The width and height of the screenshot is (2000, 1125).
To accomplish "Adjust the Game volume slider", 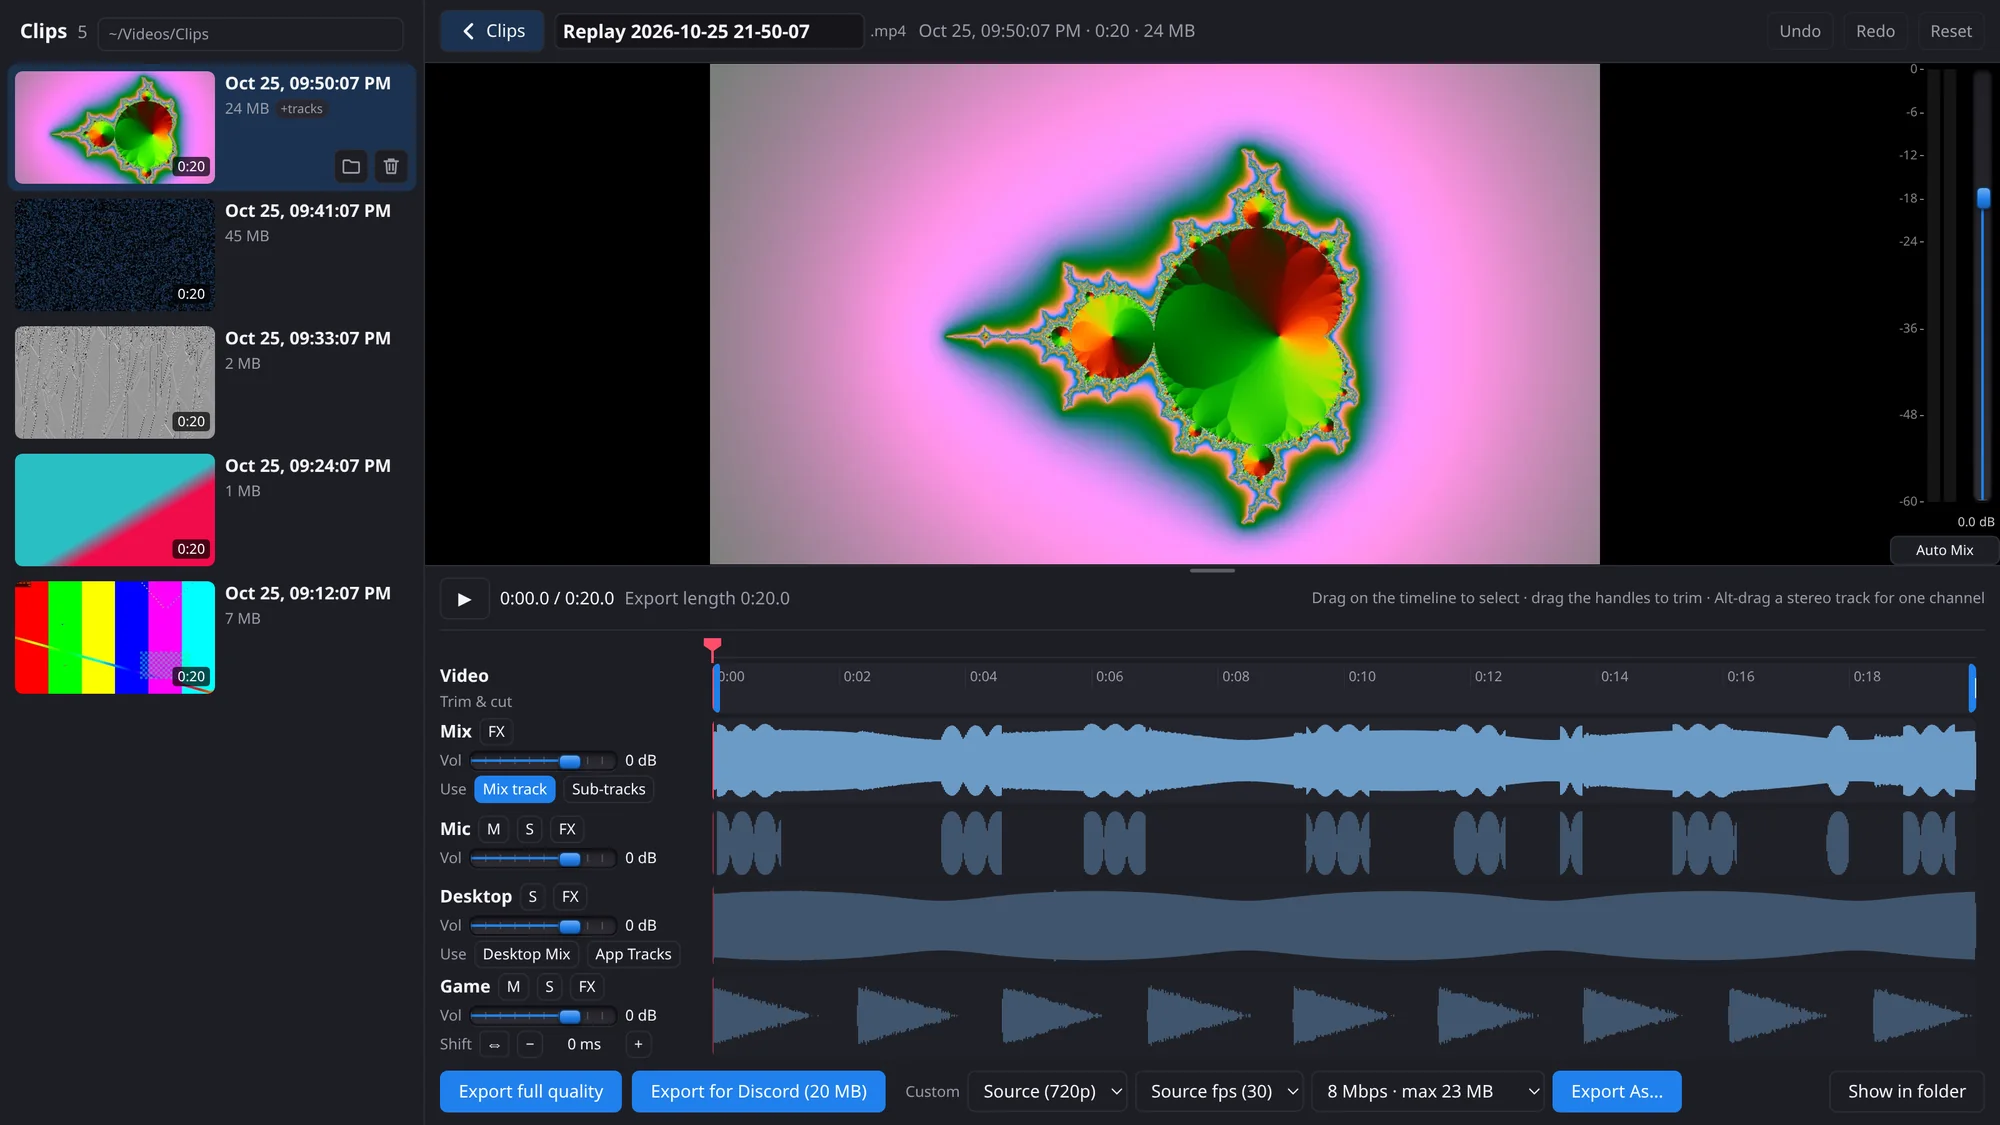I will coord(543,1016).
